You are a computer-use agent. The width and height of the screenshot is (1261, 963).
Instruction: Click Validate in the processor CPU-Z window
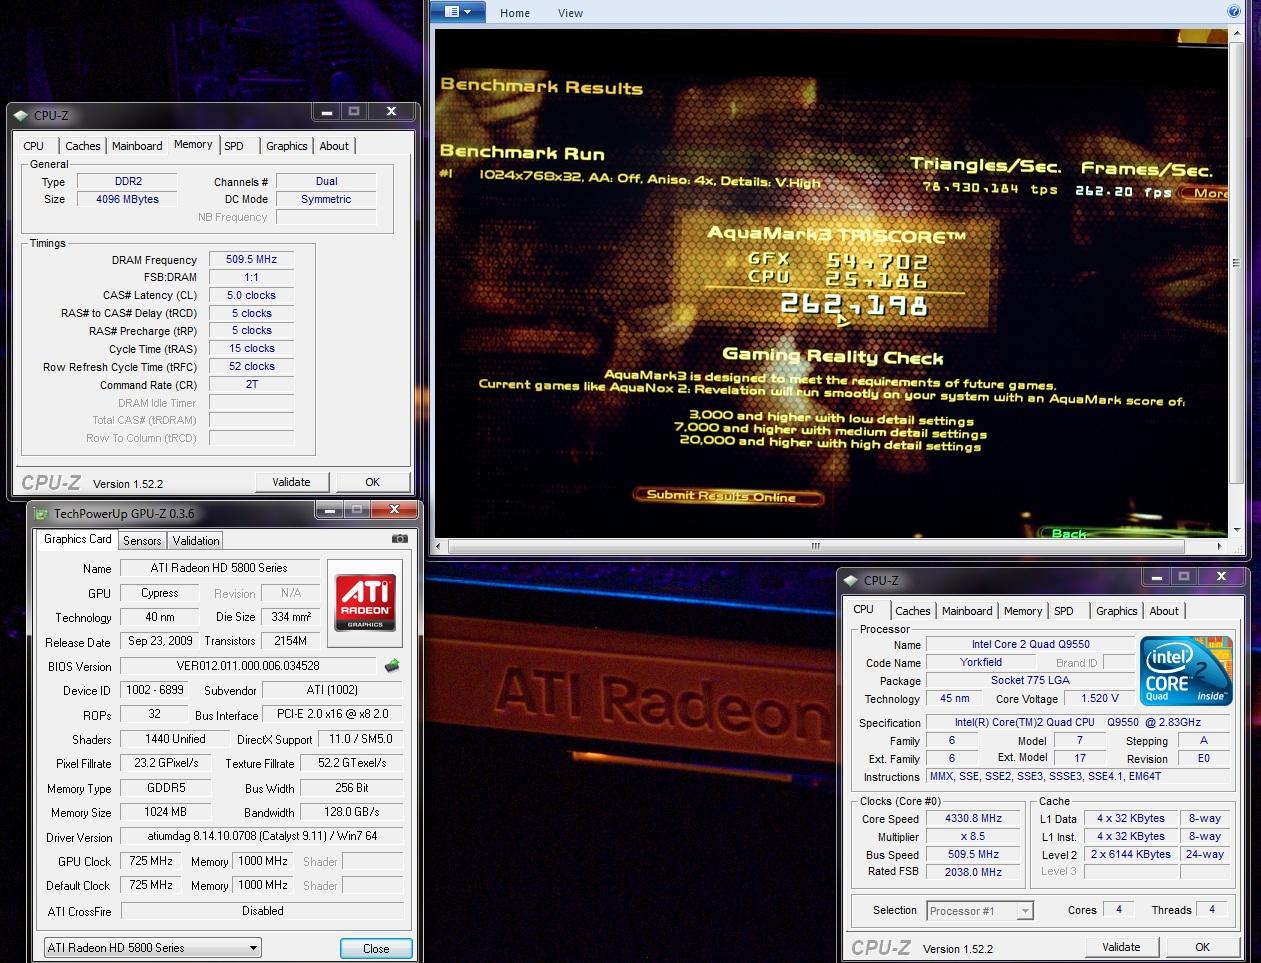pos(1121,947)
